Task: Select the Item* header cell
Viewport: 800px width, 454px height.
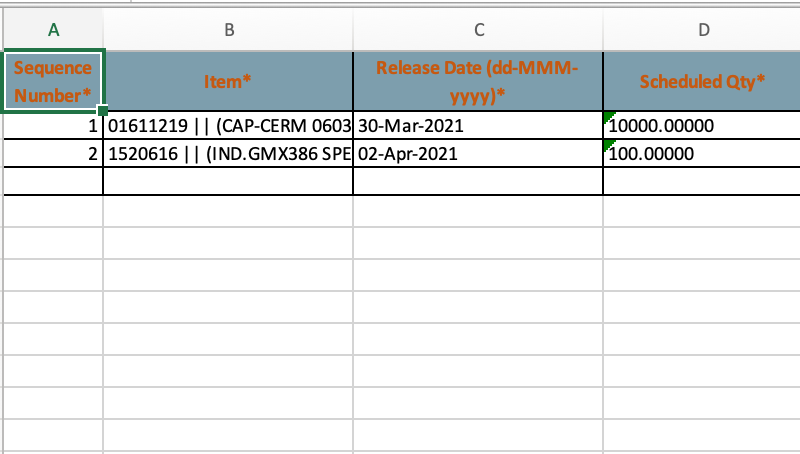Action: (x=229, y=81)
